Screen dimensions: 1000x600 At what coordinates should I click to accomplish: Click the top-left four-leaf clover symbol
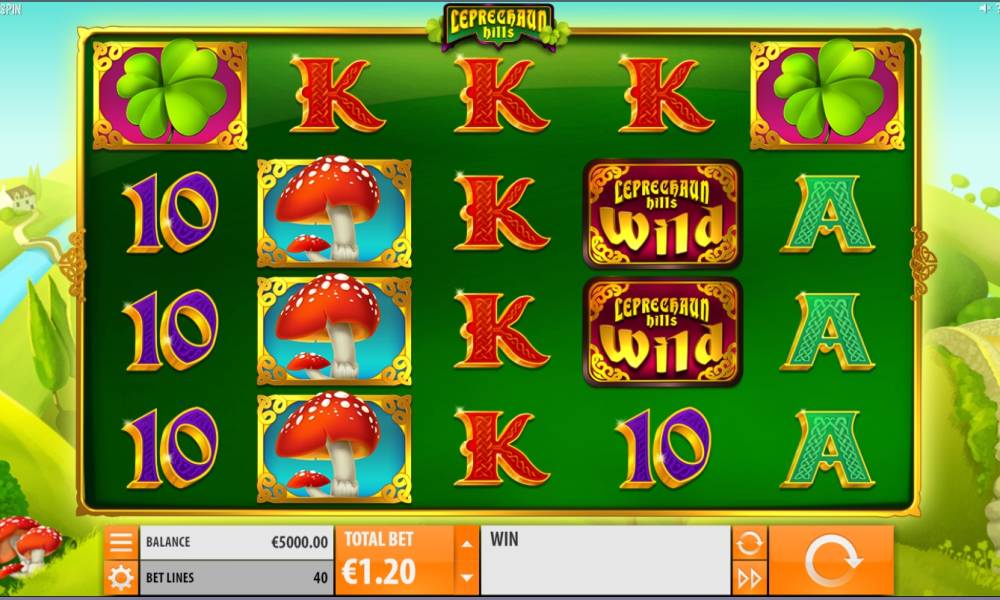click(170, 94)
